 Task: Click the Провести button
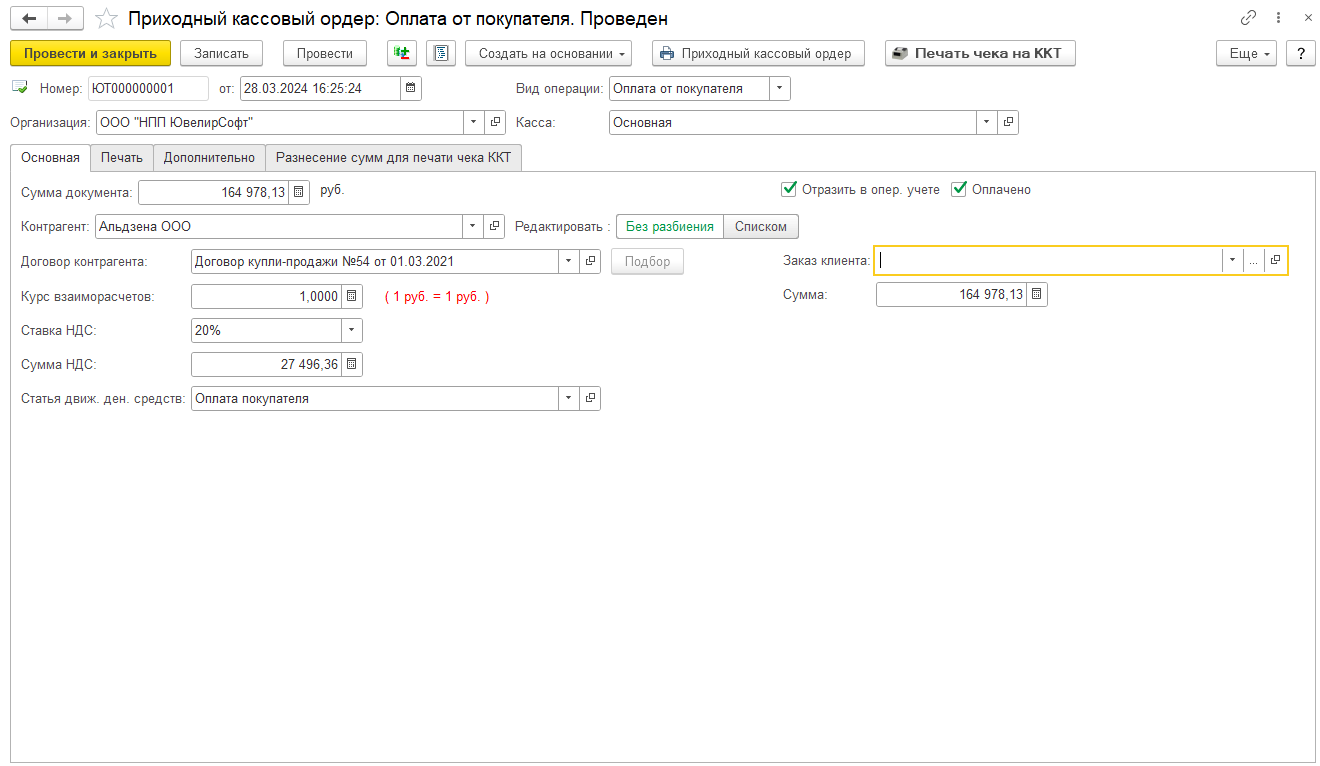click(325, 53)
